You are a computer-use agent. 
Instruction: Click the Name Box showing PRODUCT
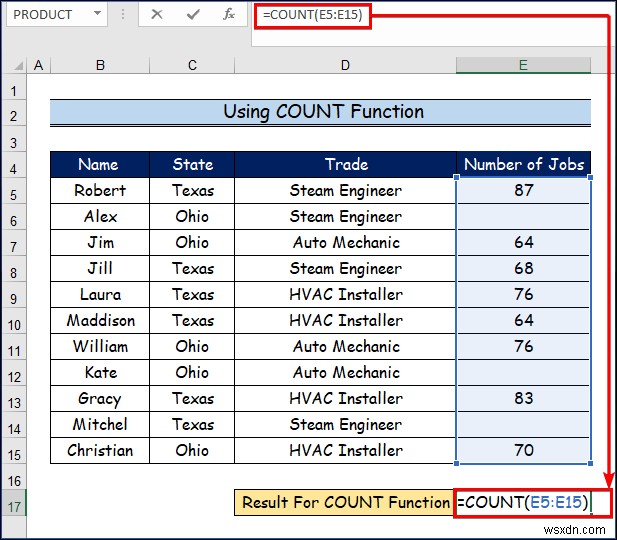click(57, 15)
